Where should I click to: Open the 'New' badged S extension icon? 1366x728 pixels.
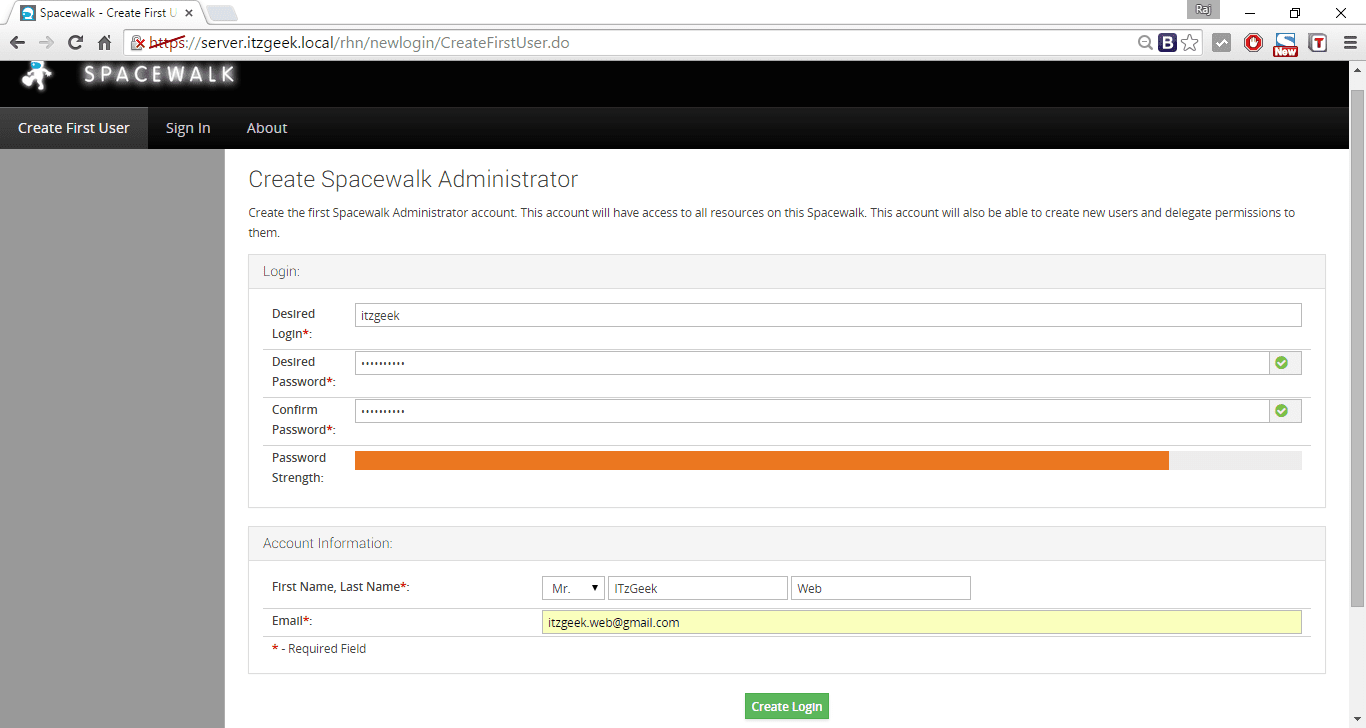pos(1285,44)
